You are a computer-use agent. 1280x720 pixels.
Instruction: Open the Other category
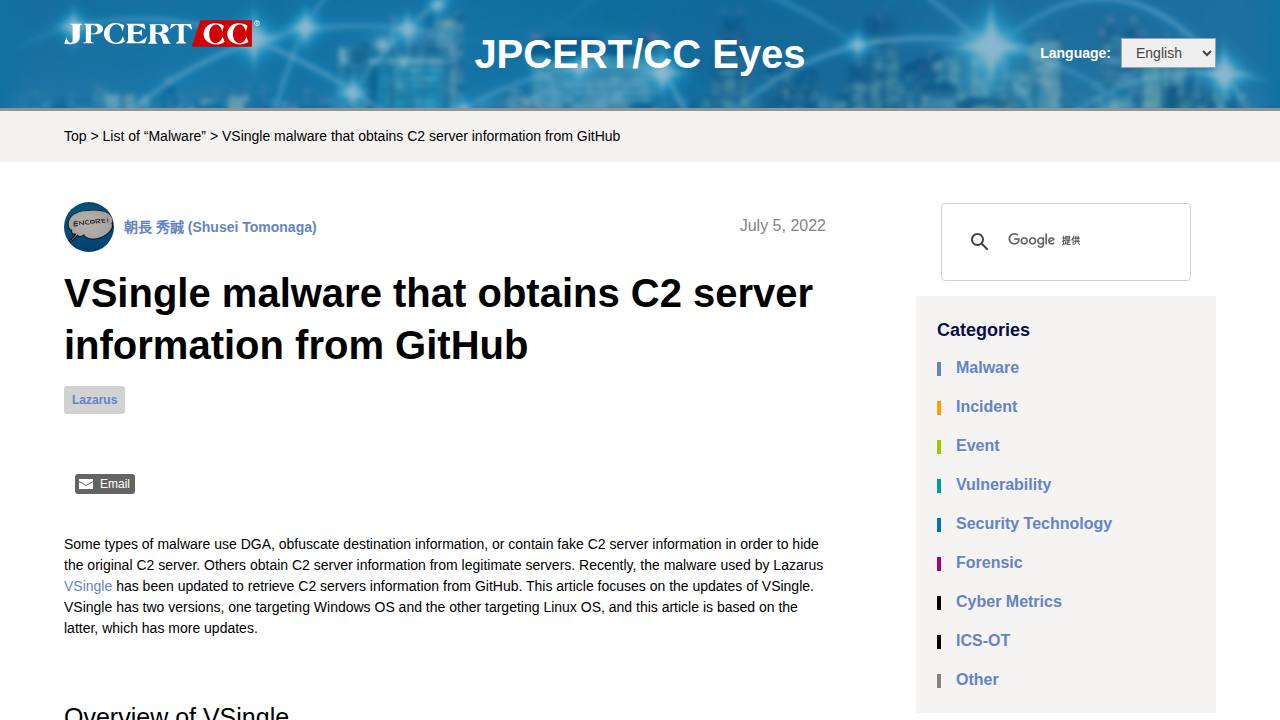[977, 680]
